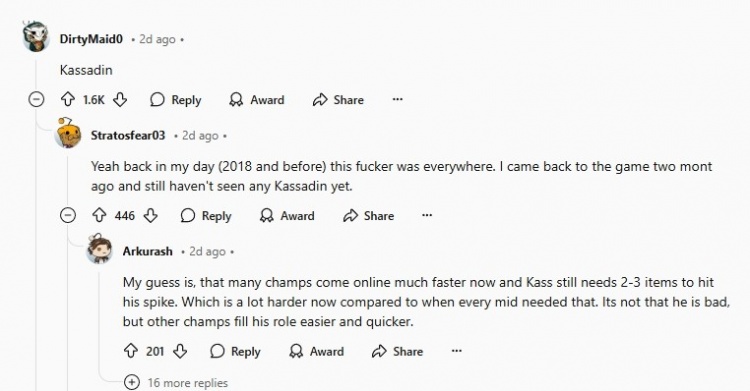Open DirtyMaid0's avatar profile picture
Screen dimensions: 750x391
(x=36, y=36)
